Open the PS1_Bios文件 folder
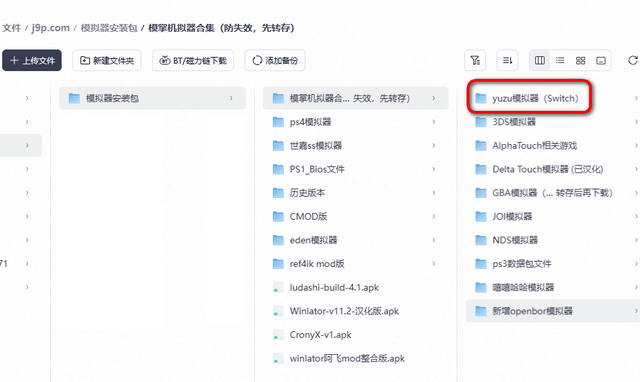The width and height of the screenshot is (640, 382). pos(356,169)
